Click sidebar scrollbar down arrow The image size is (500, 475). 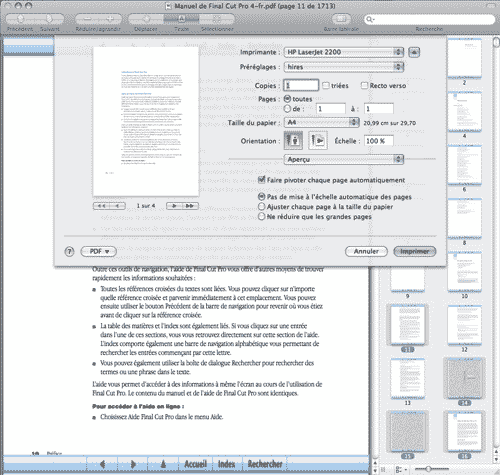coord(496,458)
